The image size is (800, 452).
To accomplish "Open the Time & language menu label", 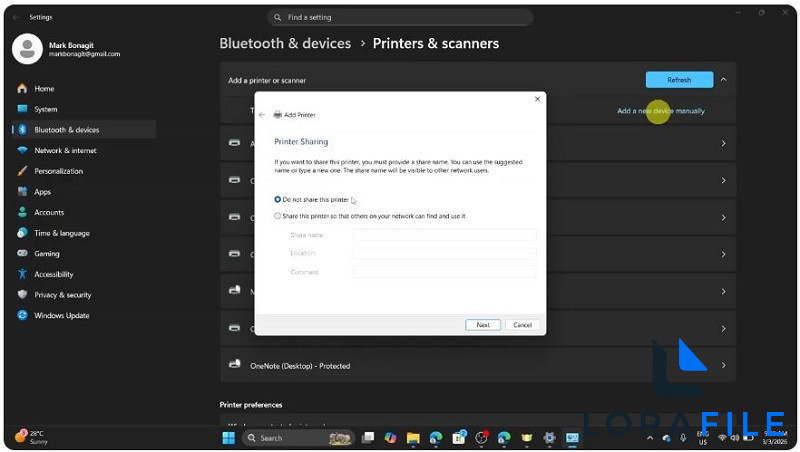I will click(x=62, y=233).
